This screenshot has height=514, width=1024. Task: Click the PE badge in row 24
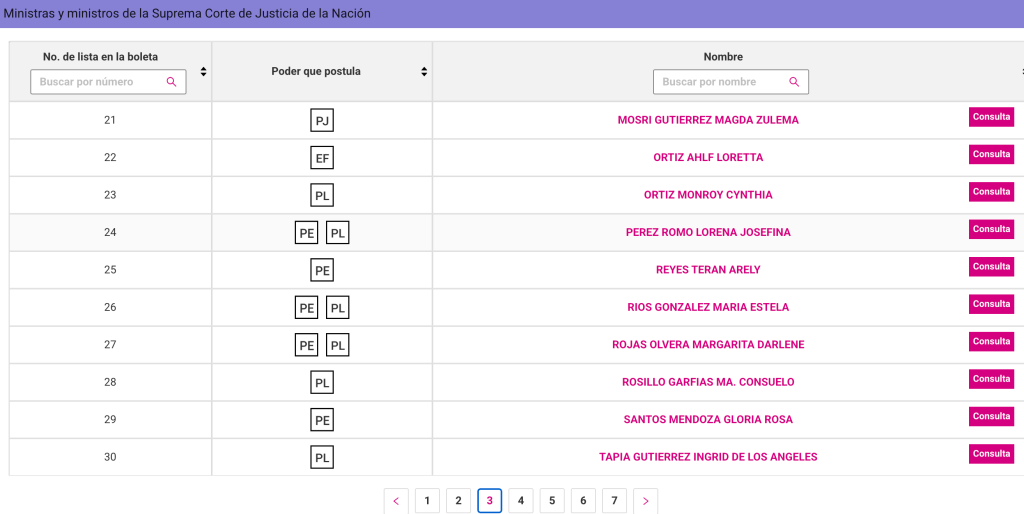pyautogui.click(x=307, y=233)
